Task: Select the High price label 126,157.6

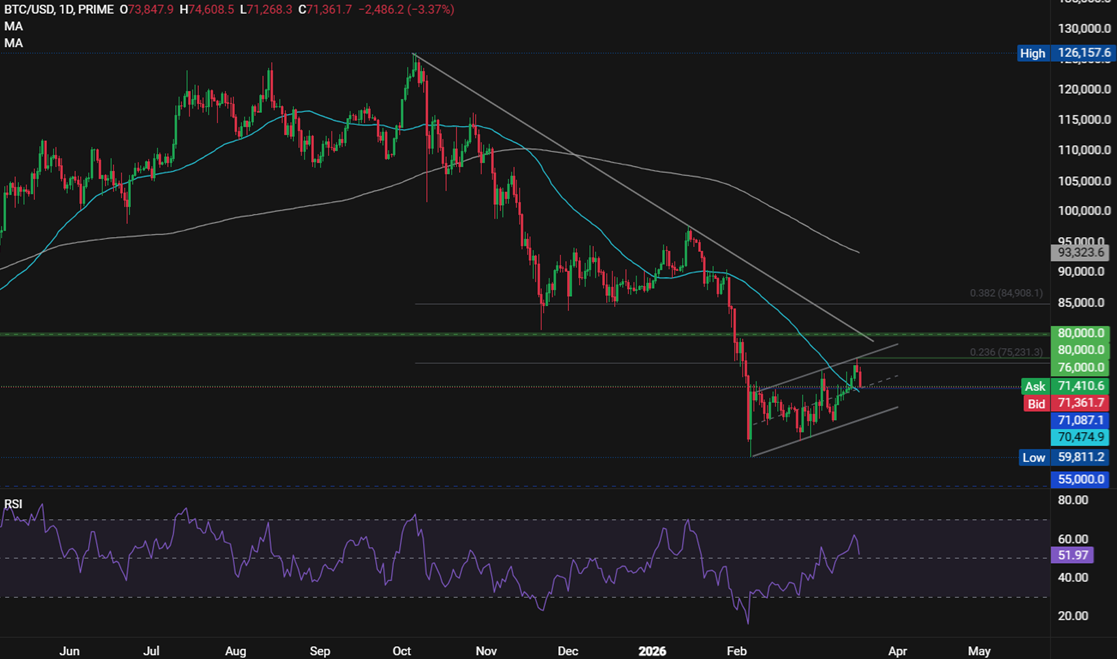Action: (x=1063, y=53)
